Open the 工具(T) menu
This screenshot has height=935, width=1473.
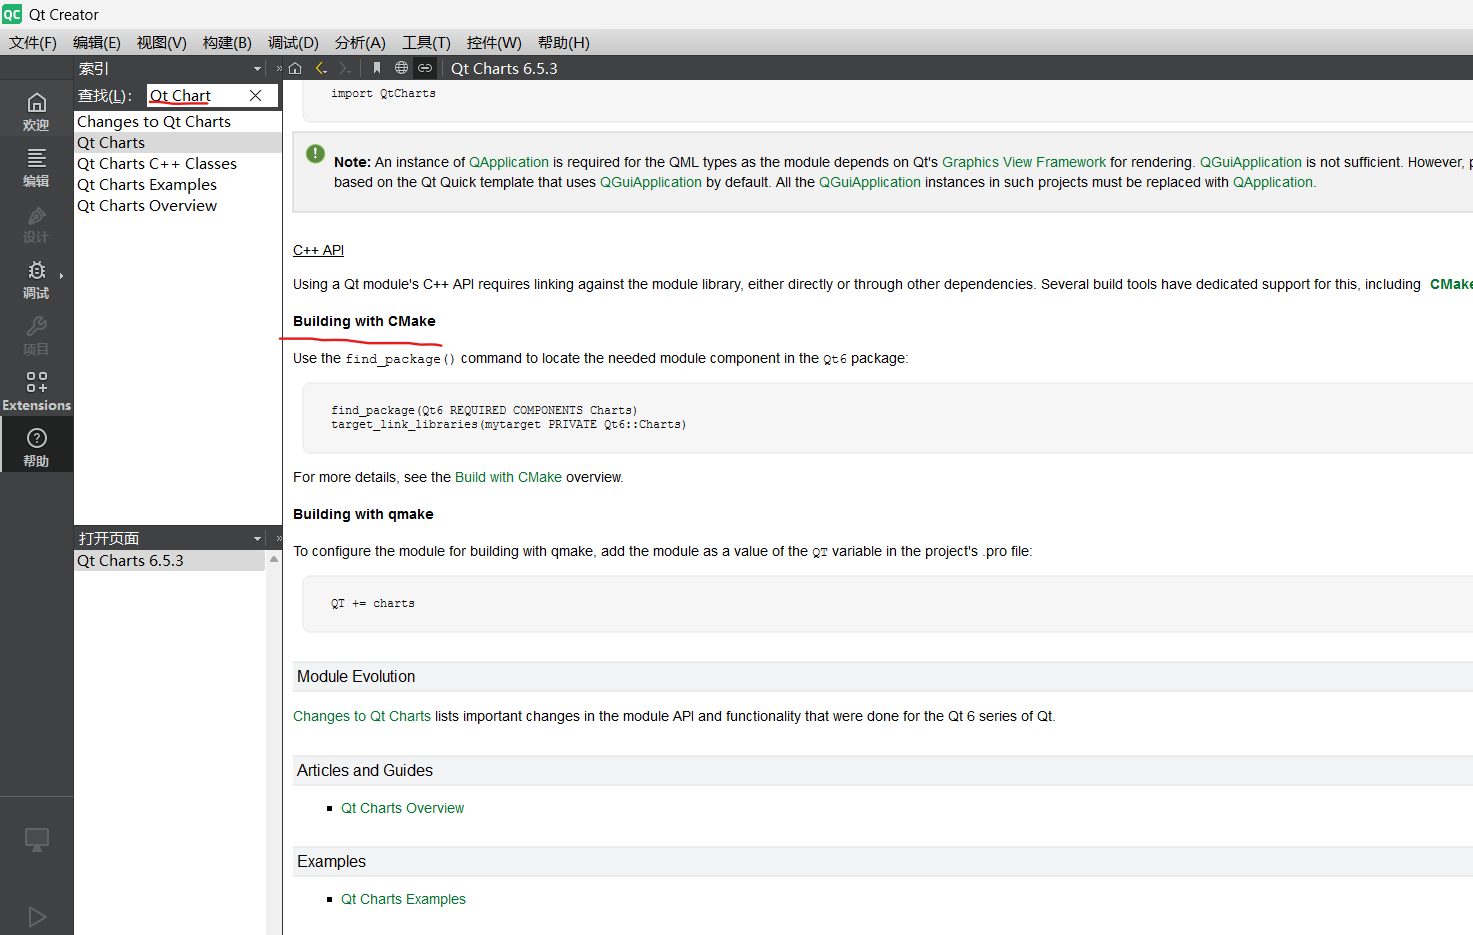(426, 43)
